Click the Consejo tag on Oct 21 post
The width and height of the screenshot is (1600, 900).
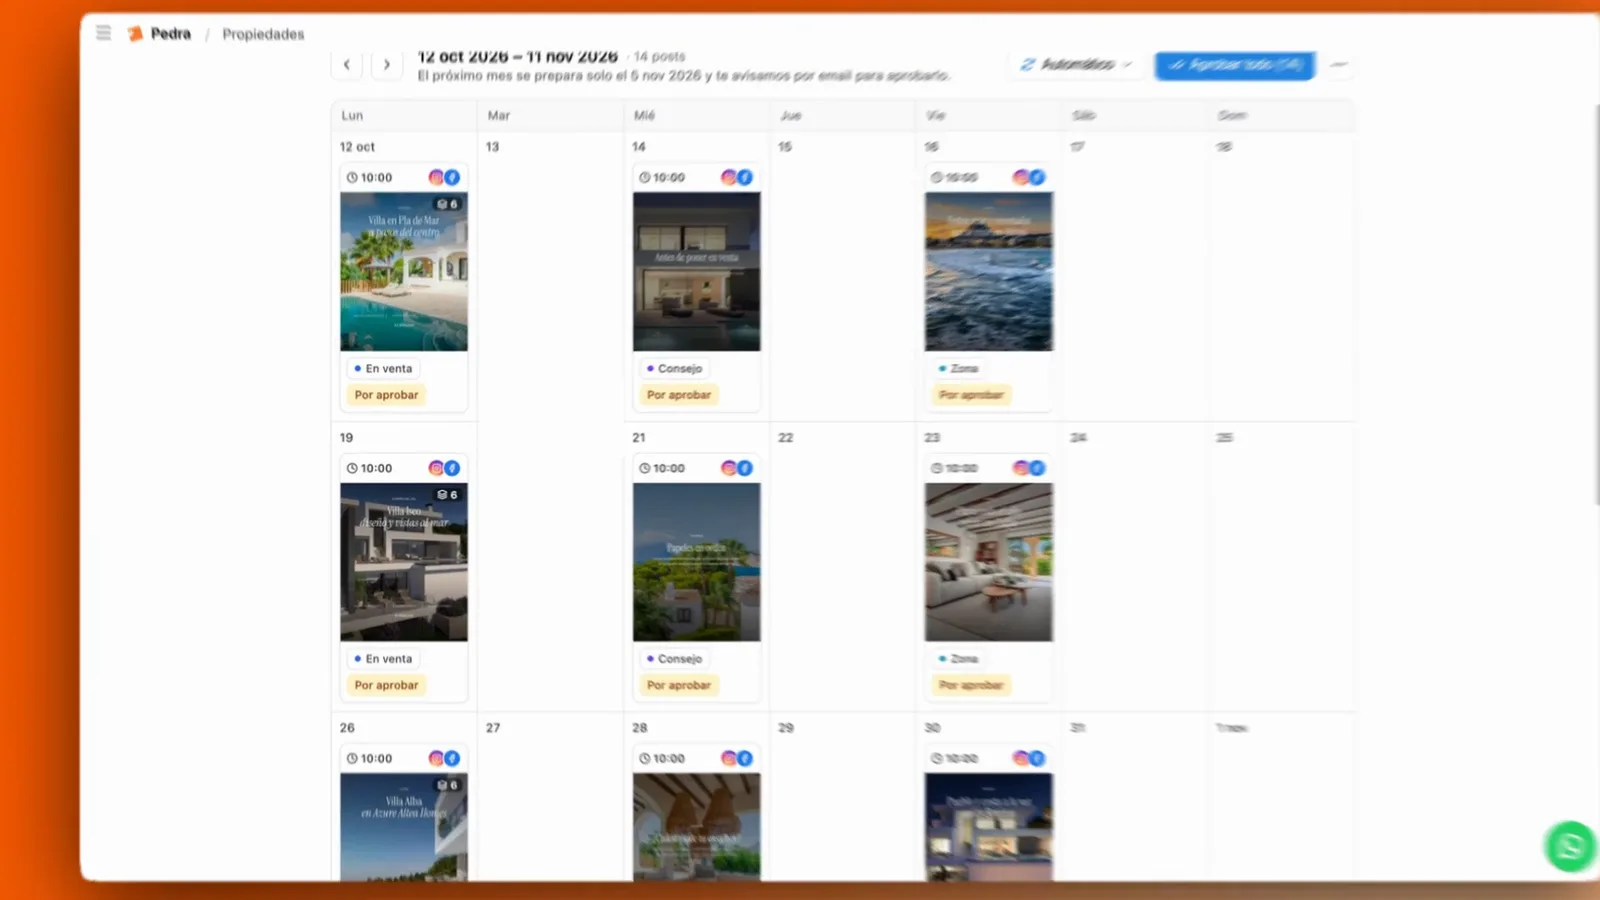click(x=675, y=659)
